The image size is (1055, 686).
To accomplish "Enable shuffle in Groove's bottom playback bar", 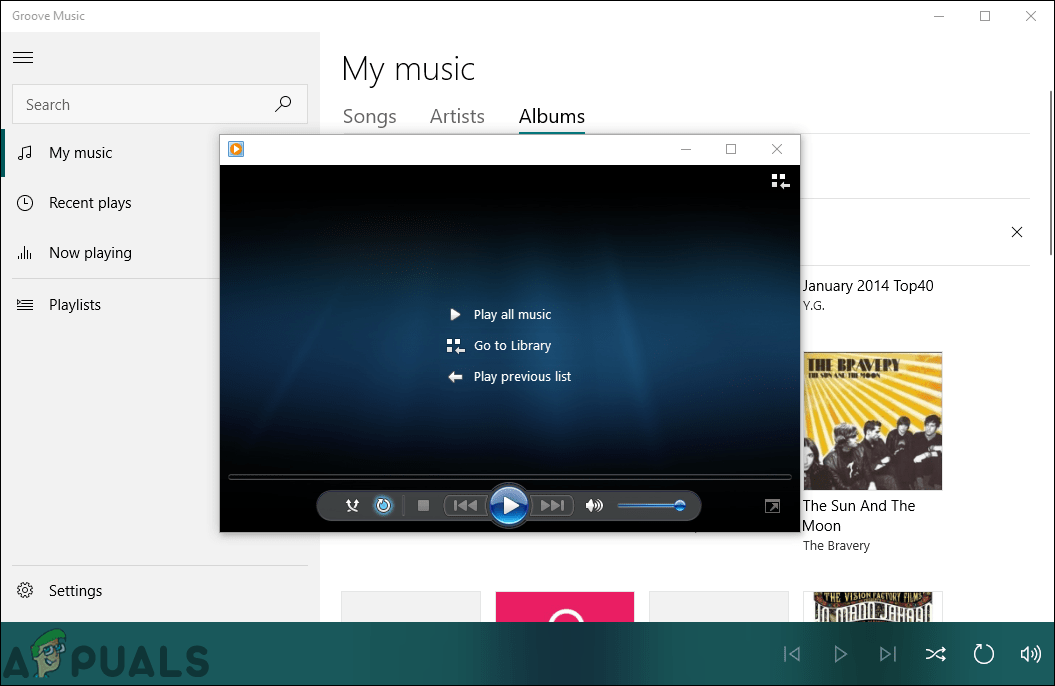I will coord(935,653).
